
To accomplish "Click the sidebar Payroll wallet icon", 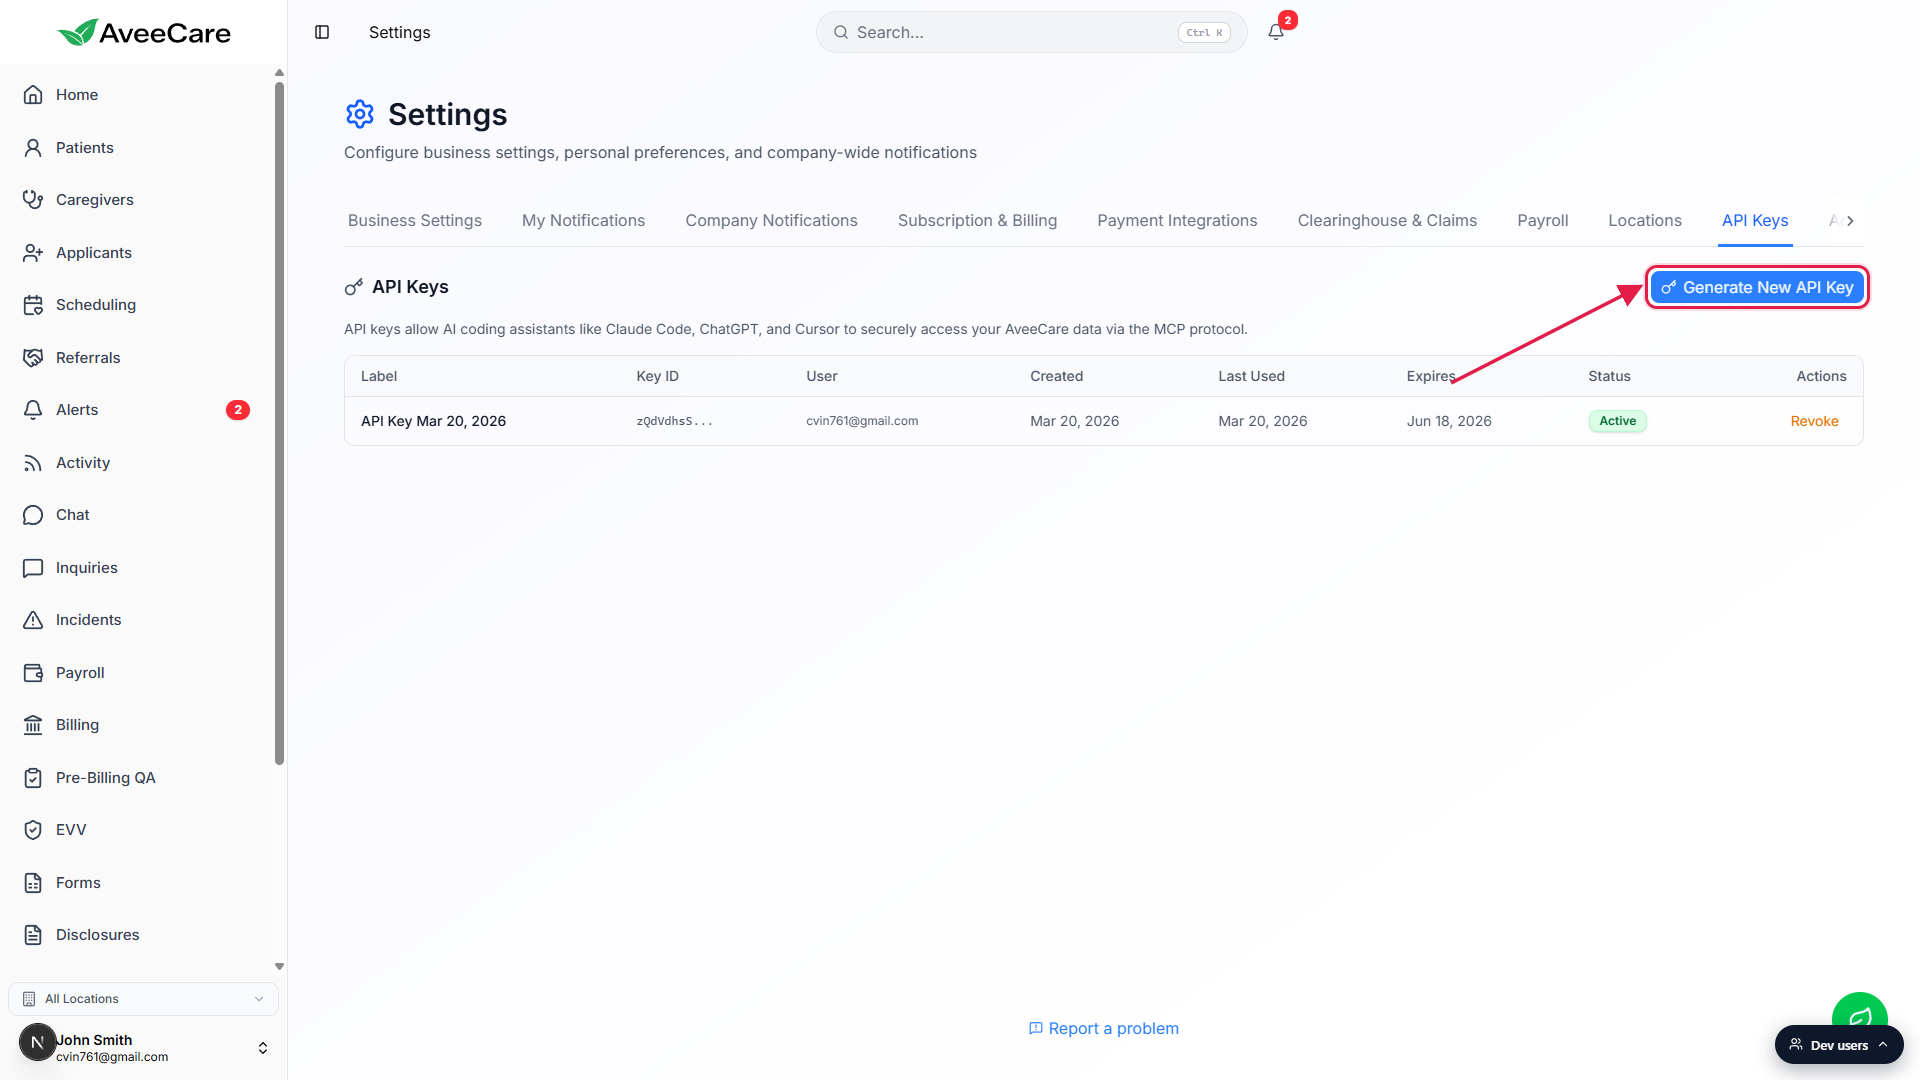I will click(33, 673).
